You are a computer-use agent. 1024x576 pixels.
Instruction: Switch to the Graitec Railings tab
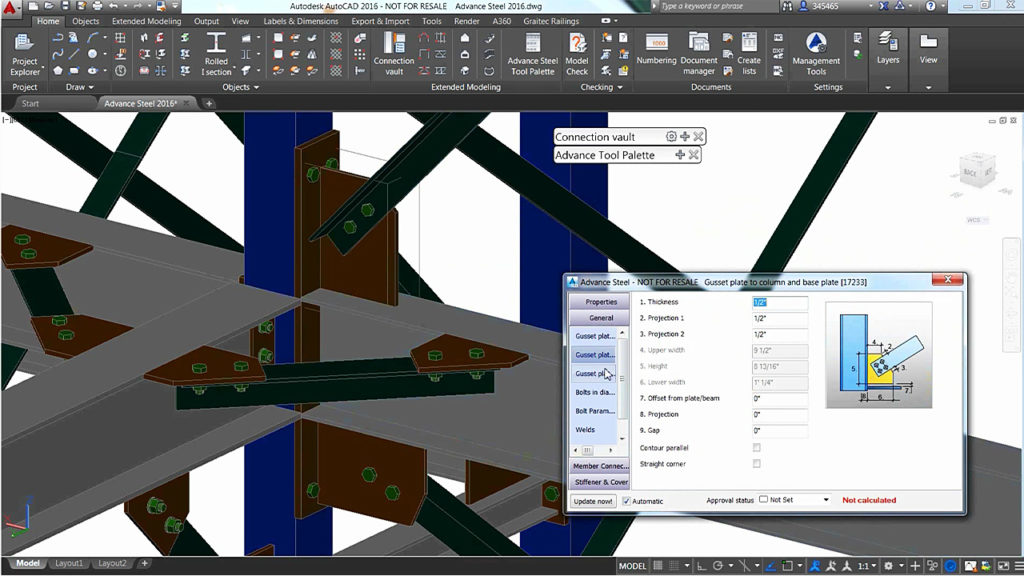tap(551, 21)
